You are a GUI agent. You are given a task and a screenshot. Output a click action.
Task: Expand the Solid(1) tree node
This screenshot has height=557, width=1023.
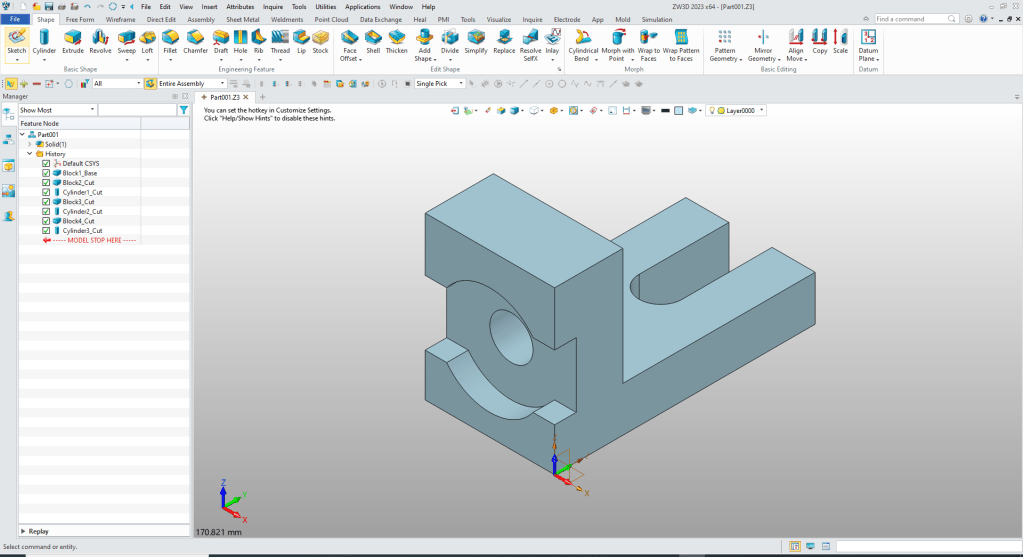click(x=30, y=144)
